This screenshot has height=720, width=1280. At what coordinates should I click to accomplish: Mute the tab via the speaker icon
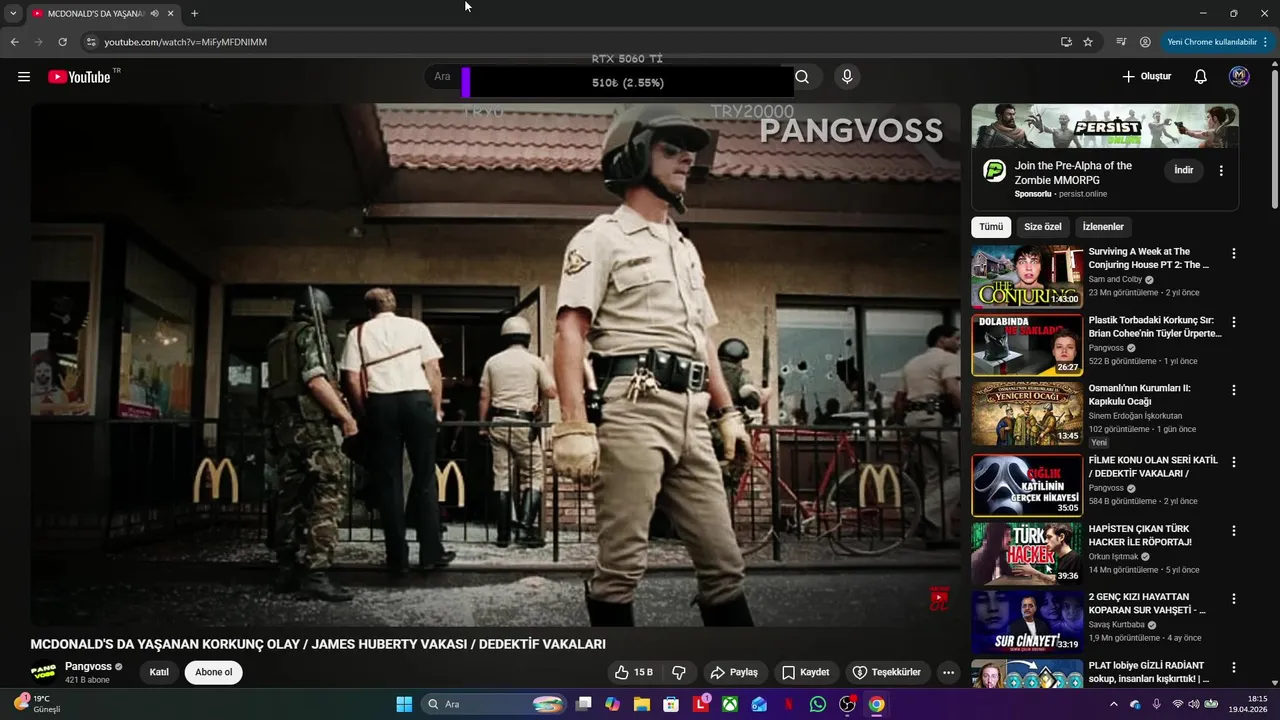(x=155, y=13)
